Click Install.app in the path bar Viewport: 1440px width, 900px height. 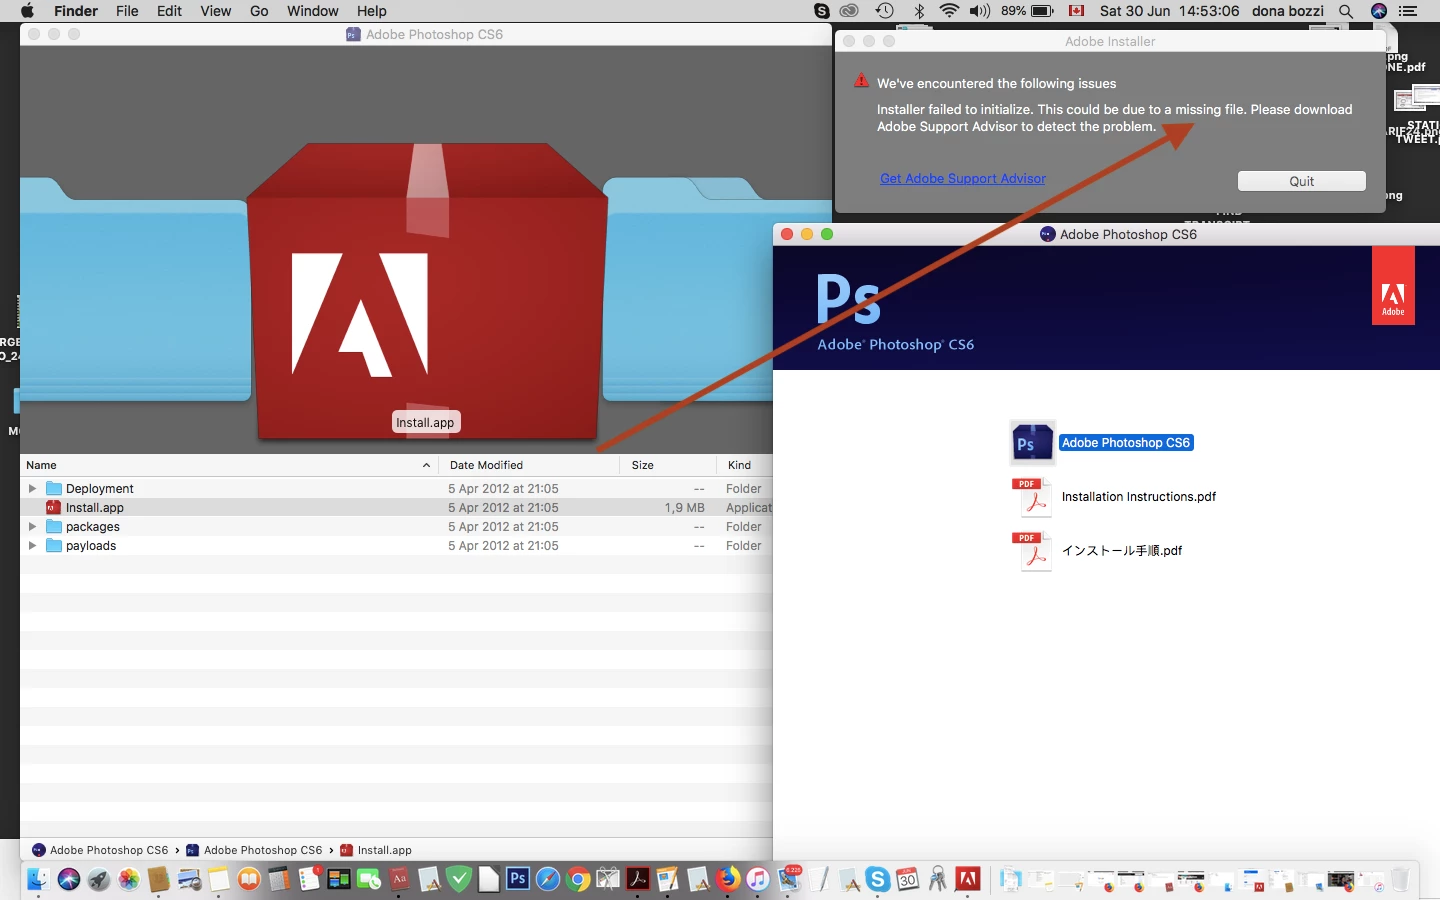[x=376, y=850]
